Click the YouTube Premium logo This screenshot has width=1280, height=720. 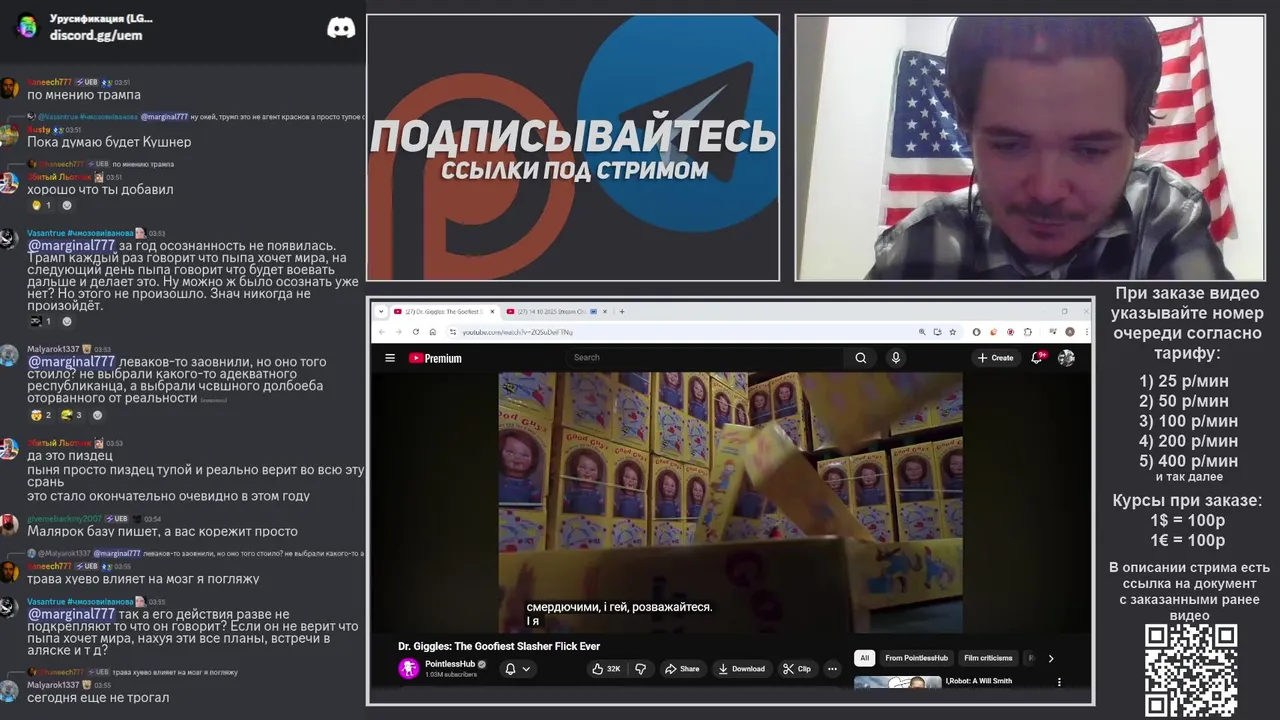435,358
